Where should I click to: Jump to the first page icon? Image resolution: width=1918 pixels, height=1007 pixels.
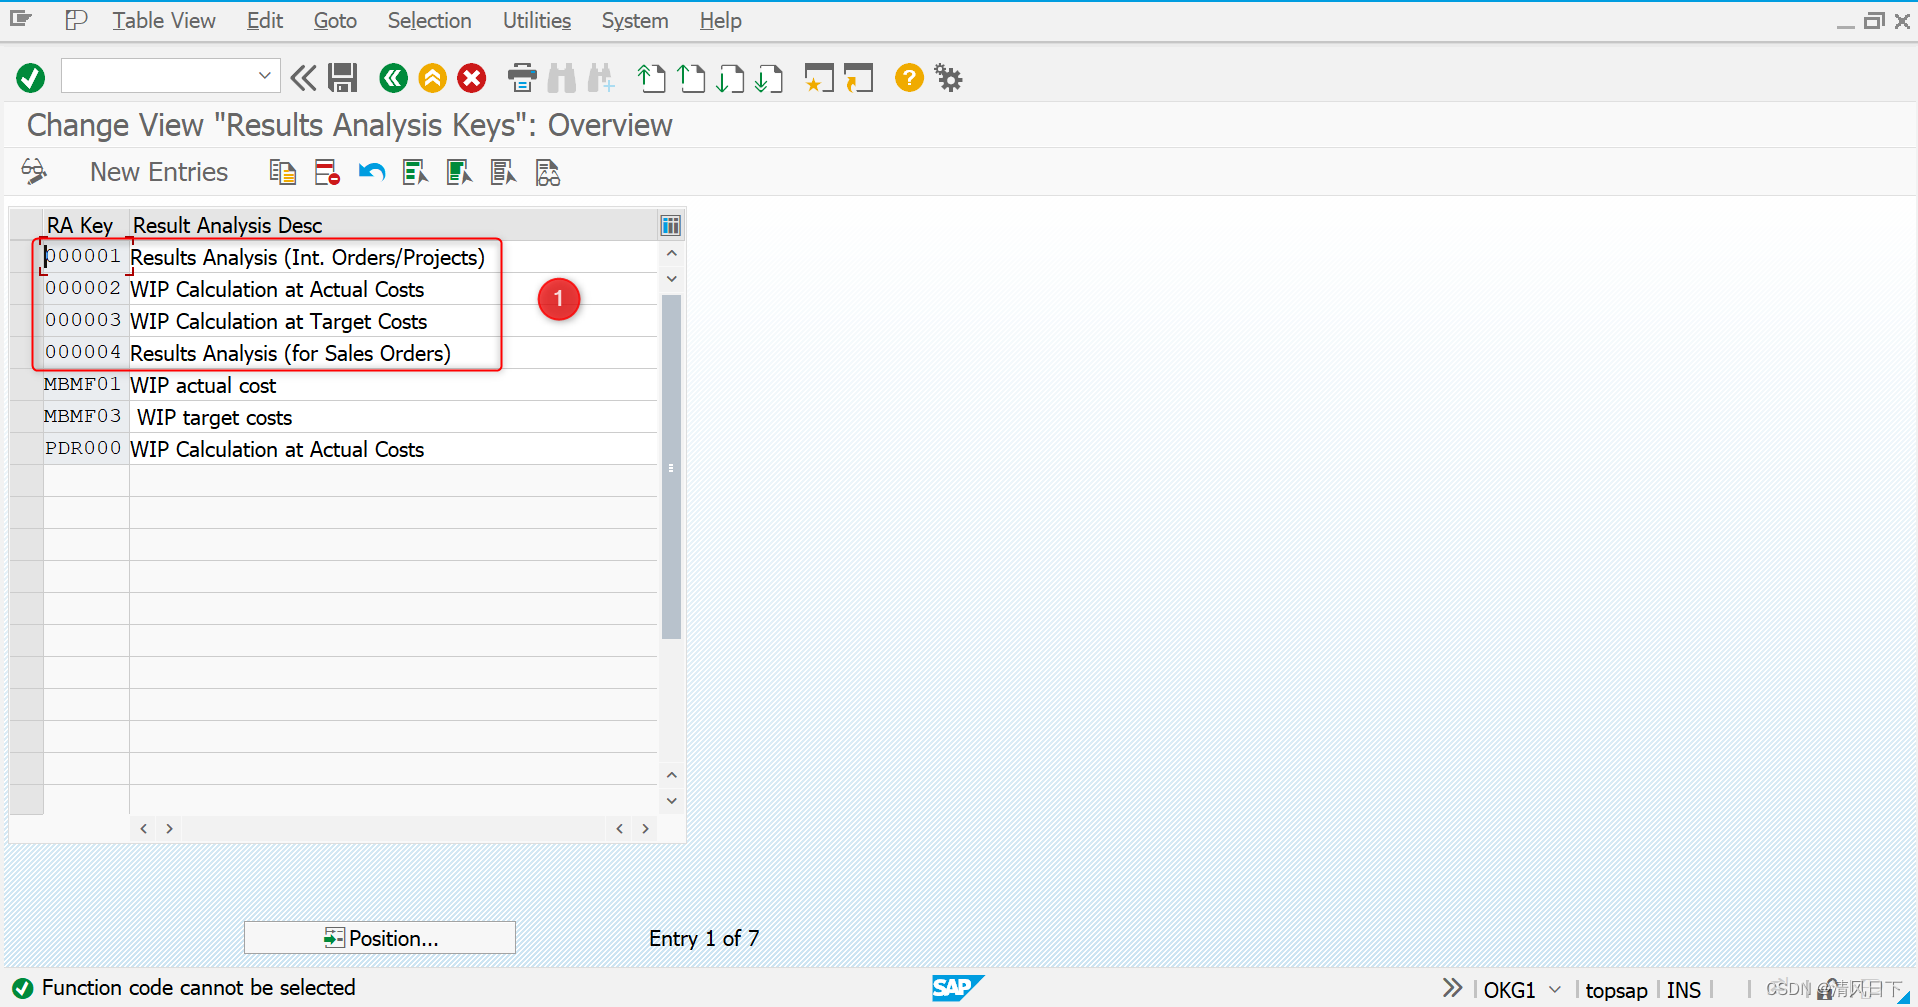651,77
